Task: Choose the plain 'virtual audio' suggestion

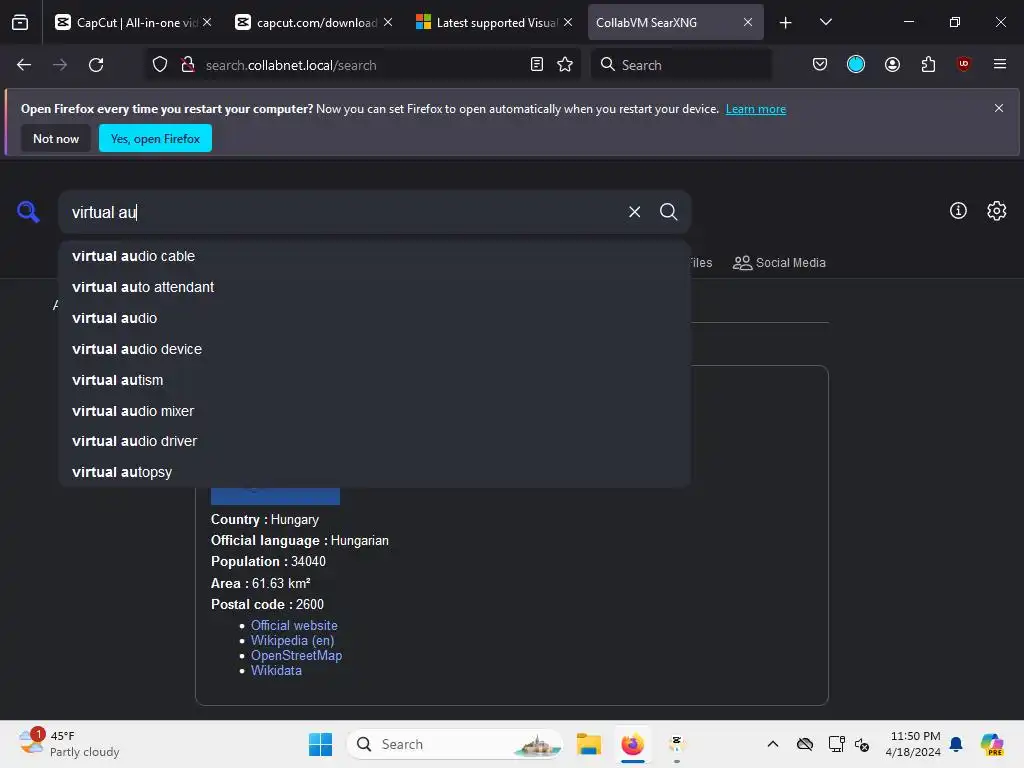Action: click(x=374, y=318)
